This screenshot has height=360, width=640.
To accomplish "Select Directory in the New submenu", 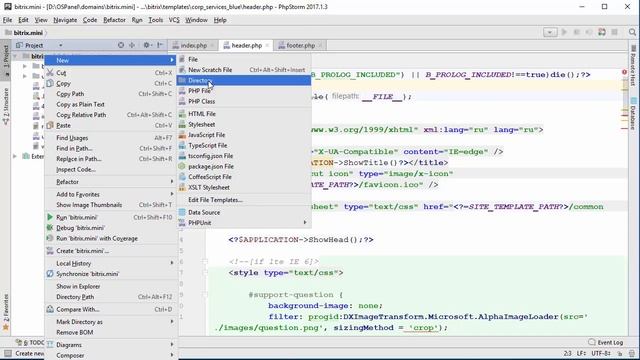I will click(x=244, y=80).
